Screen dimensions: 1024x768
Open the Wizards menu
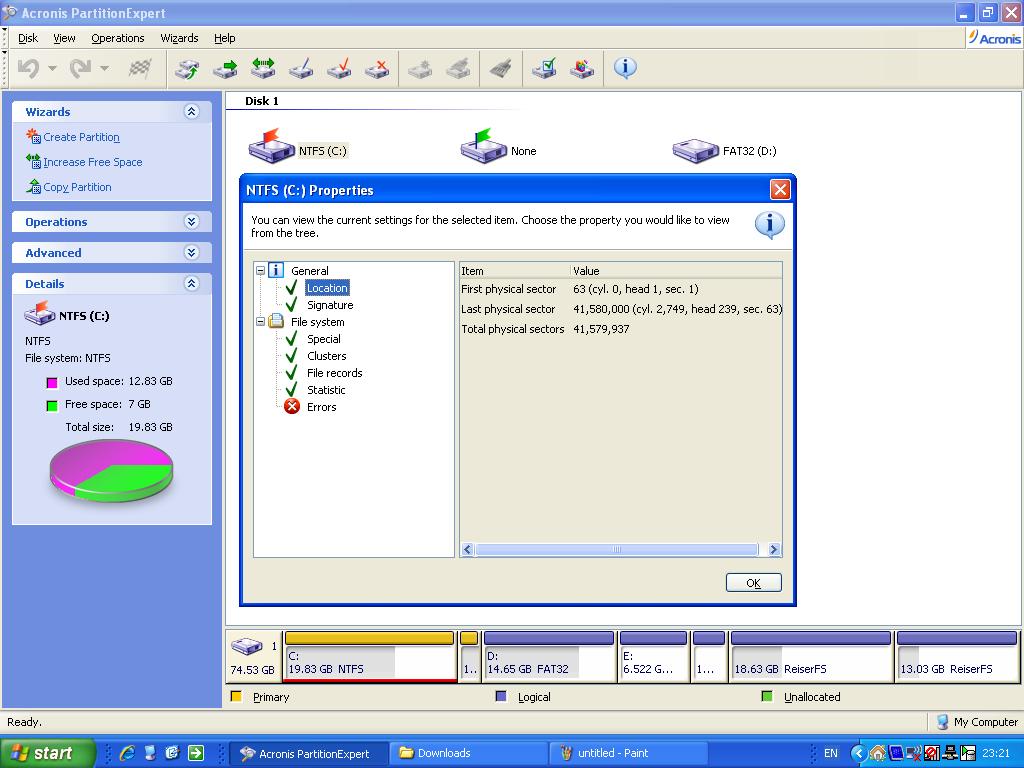pyautogui.click(x=180, y=38)
